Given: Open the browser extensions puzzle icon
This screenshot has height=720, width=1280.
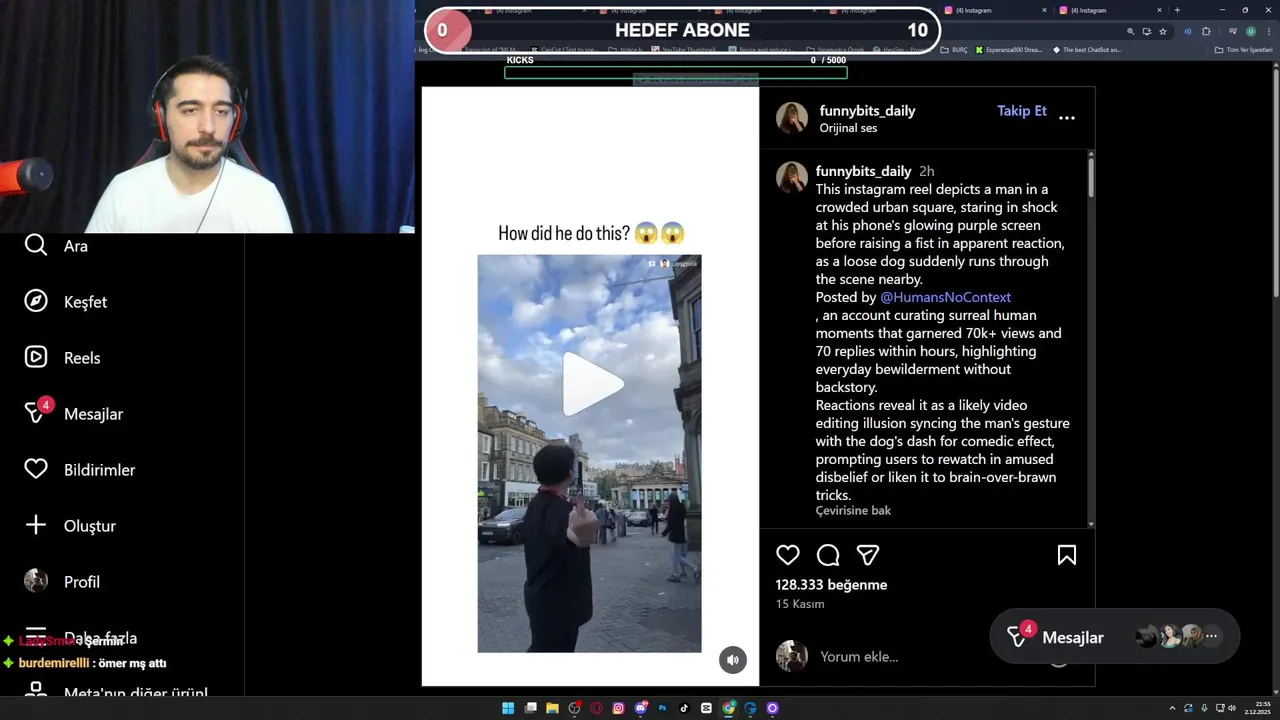Looking at the screenshot, I should 1206,32.
